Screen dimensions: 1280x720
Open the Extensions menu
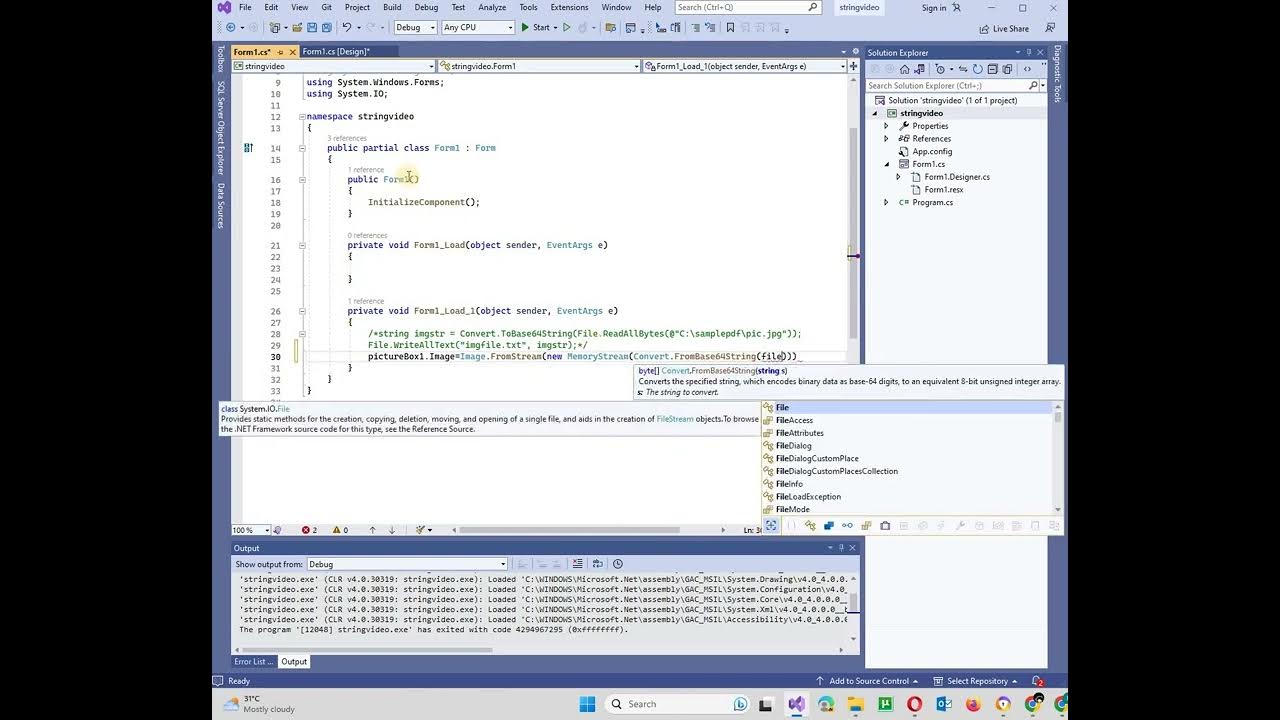click(569, 7)
